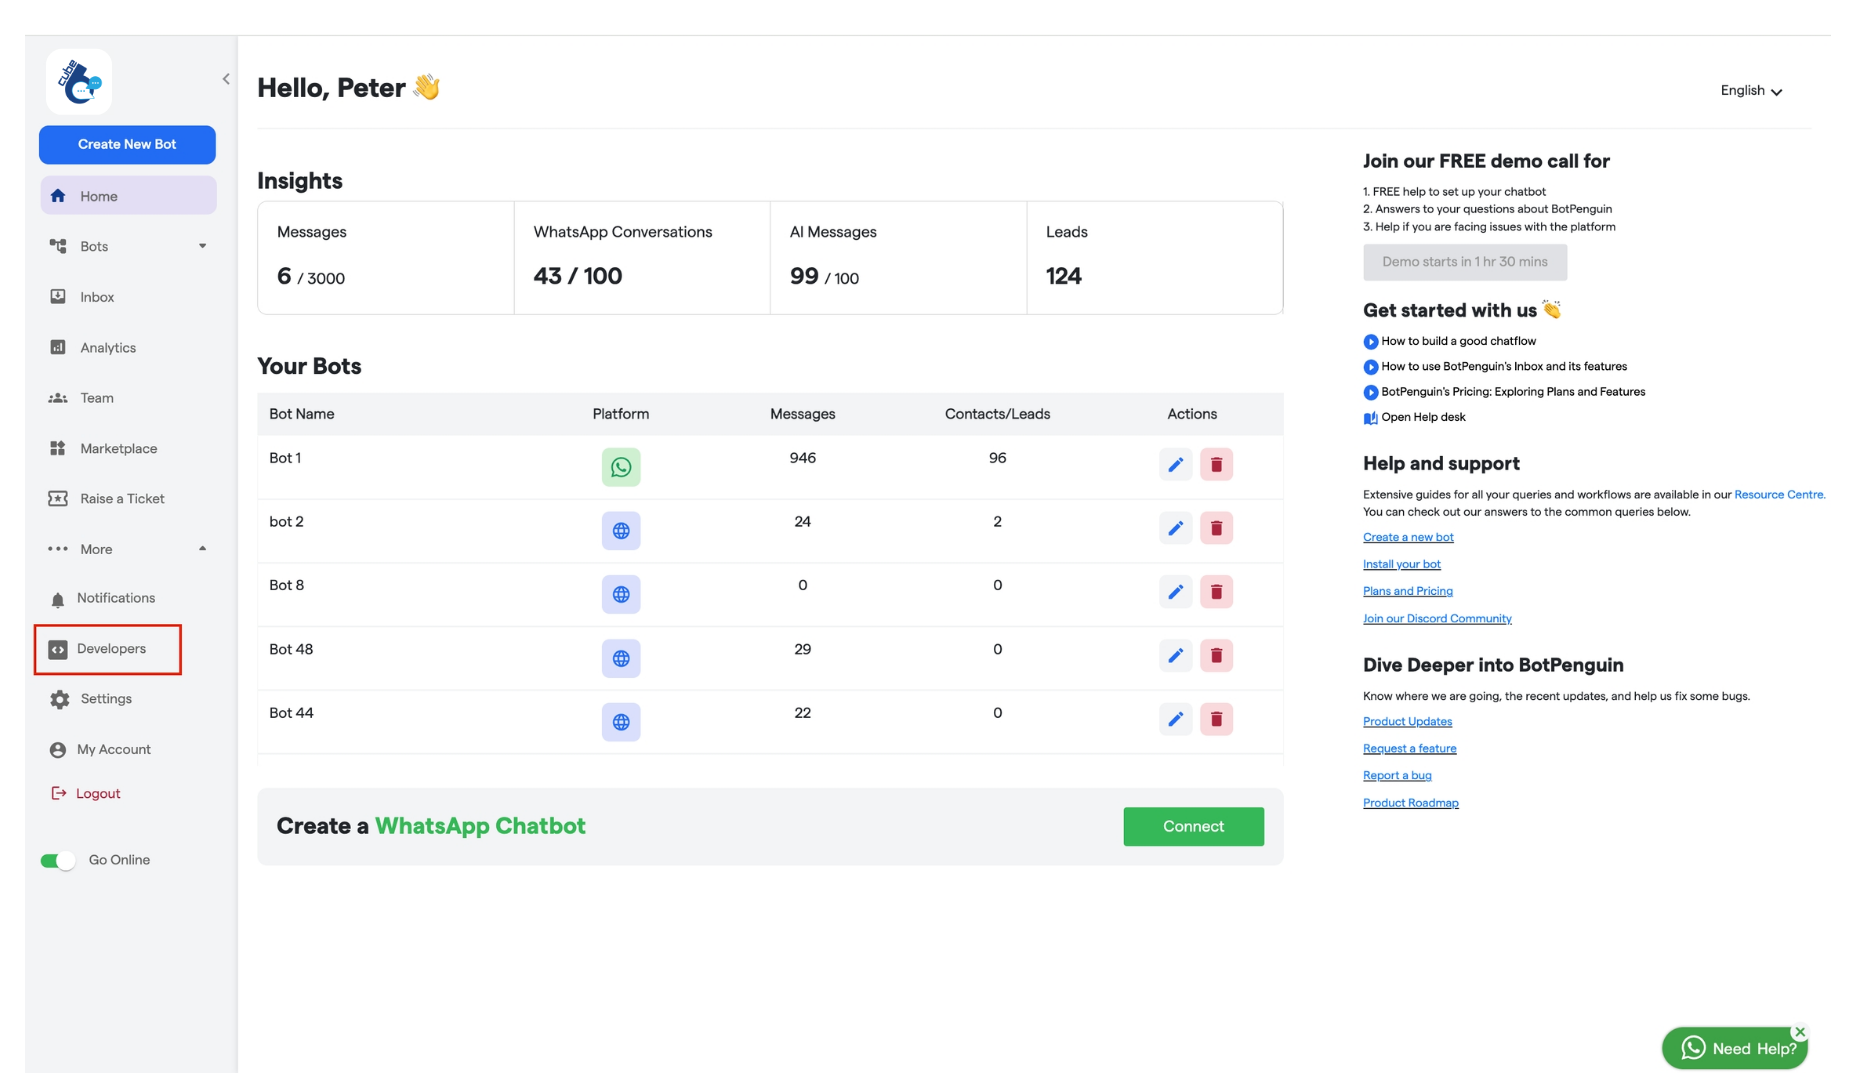Expand the Bots sidebar dropdown
Screen dimensions: 1866x1080
[203, 245]
